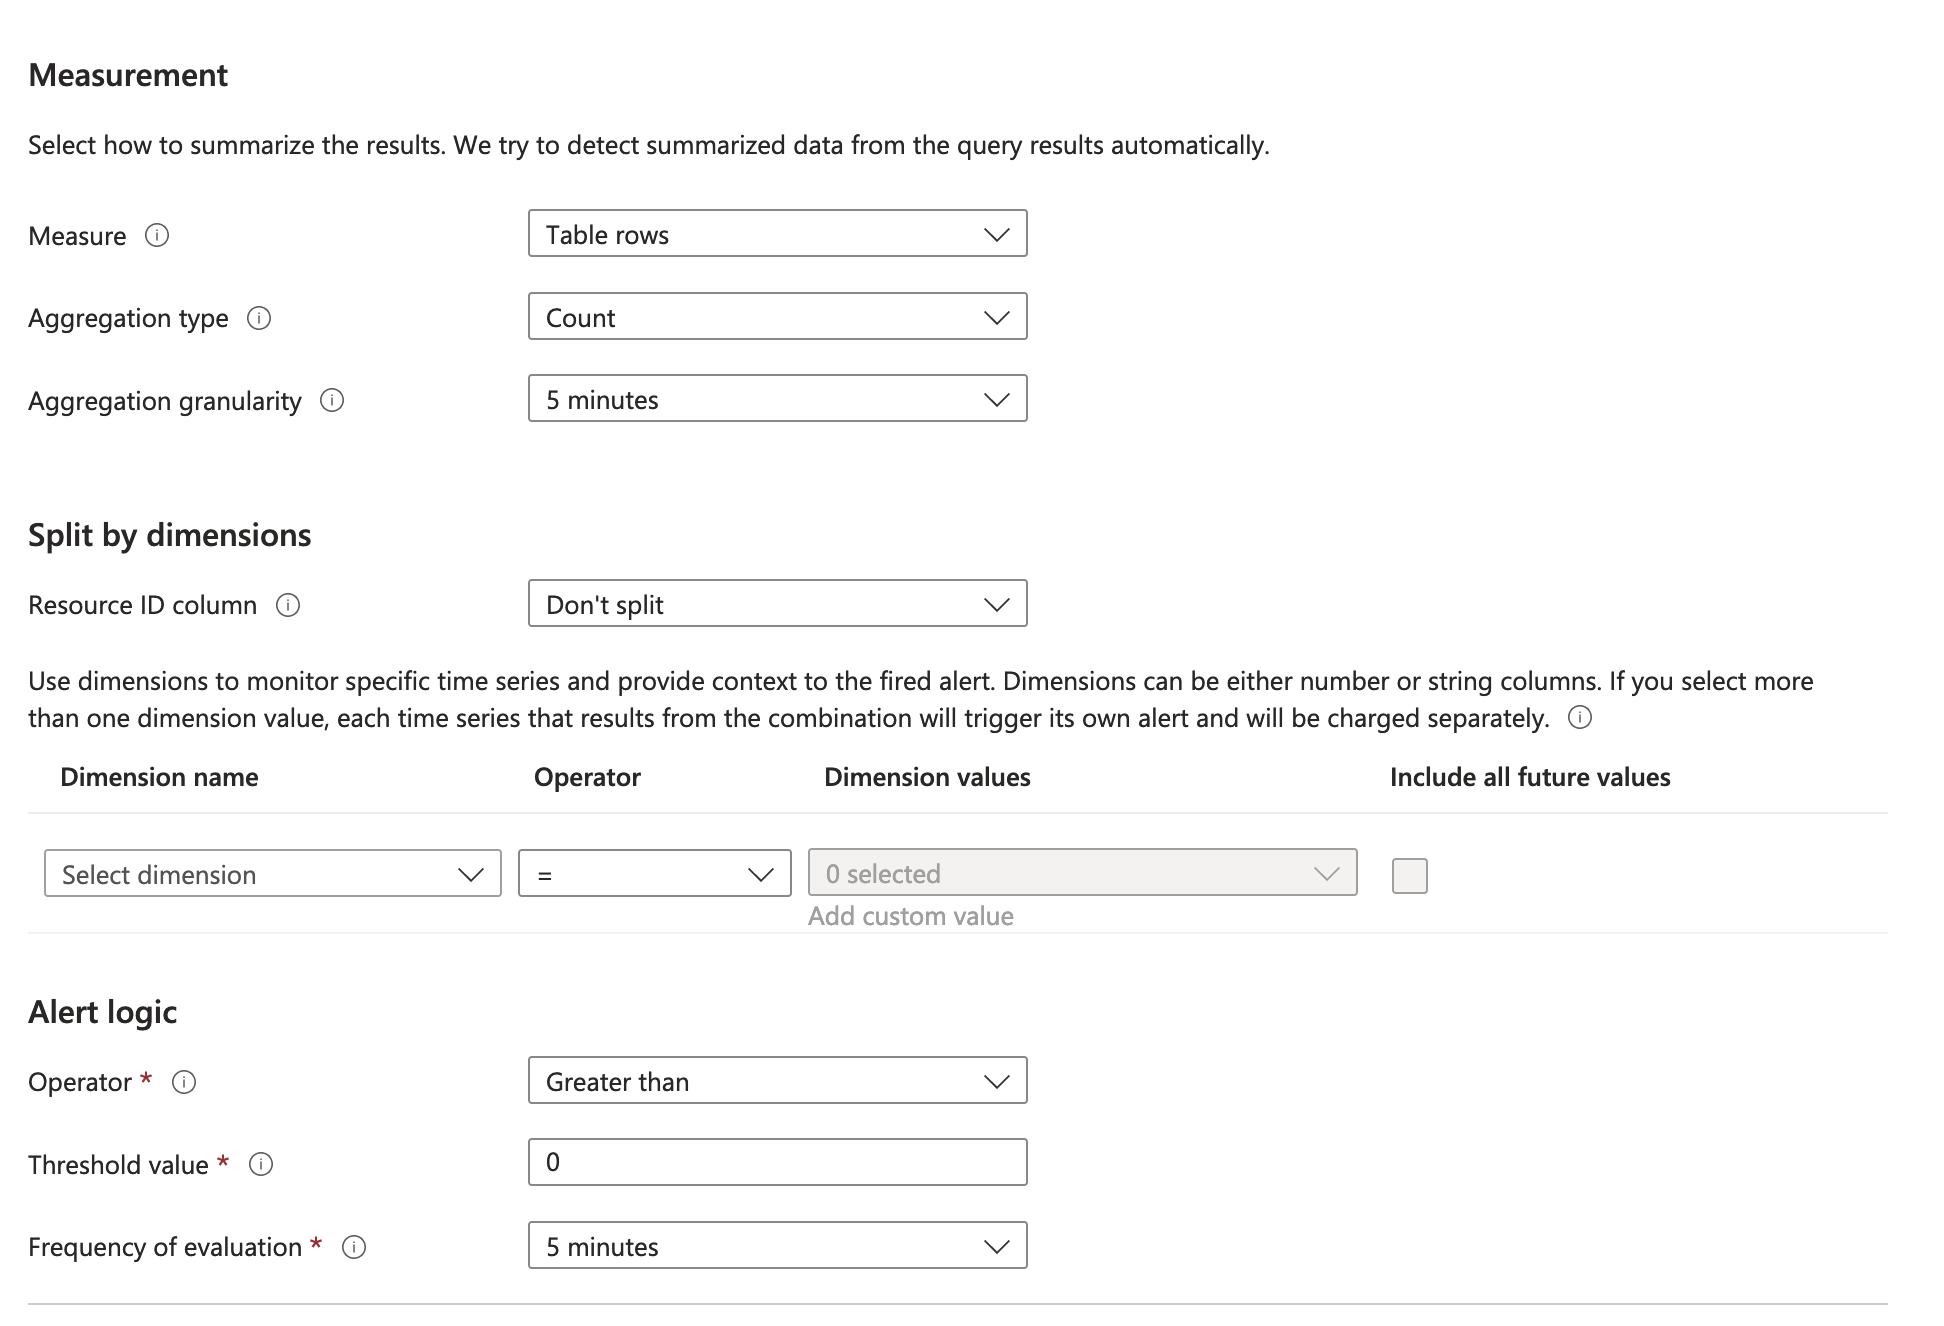Open Greater than operator dropdown
Image resolution: width=1944 pixels, height=1326 pixels.
(777, 1081)
